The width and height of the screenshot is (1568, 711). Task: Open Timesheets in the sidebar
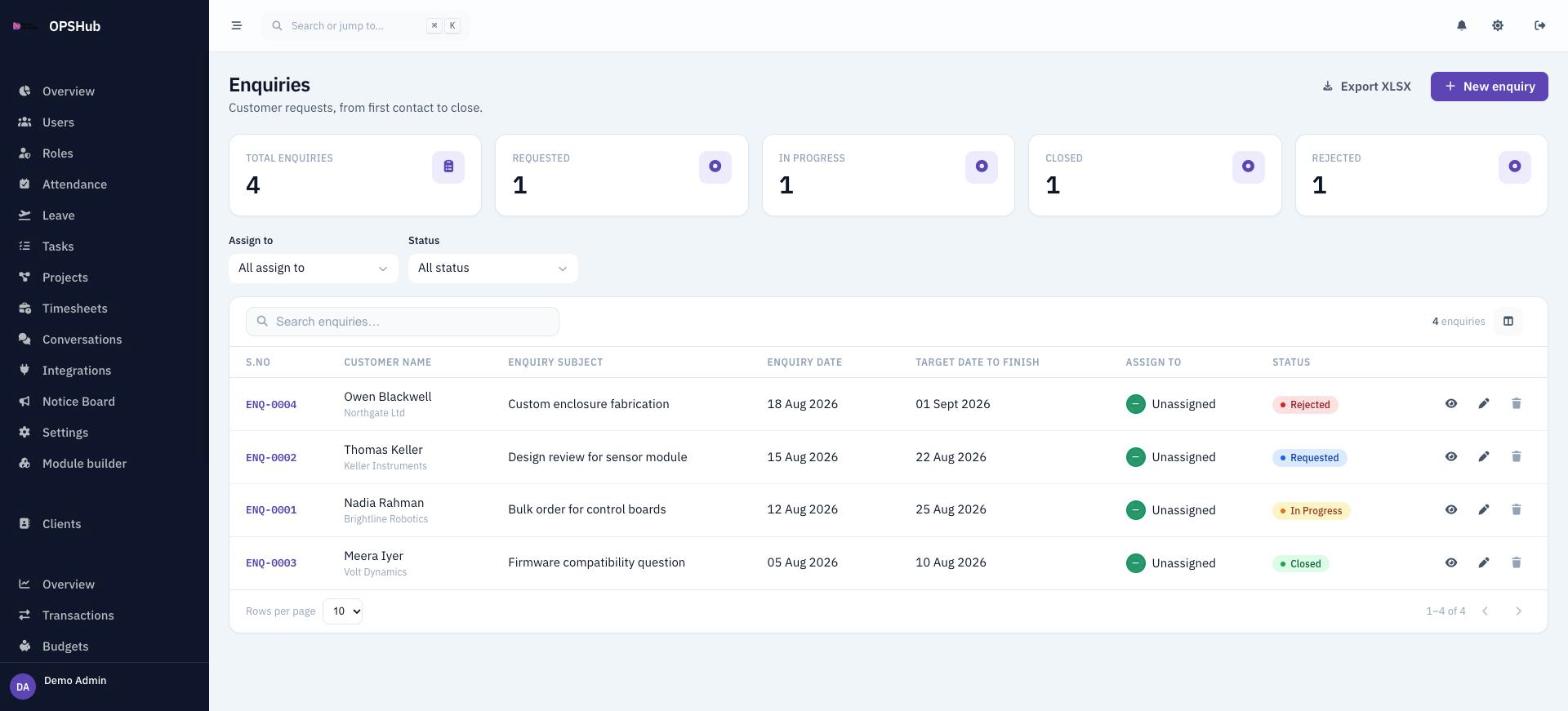(x=104, y=308)
